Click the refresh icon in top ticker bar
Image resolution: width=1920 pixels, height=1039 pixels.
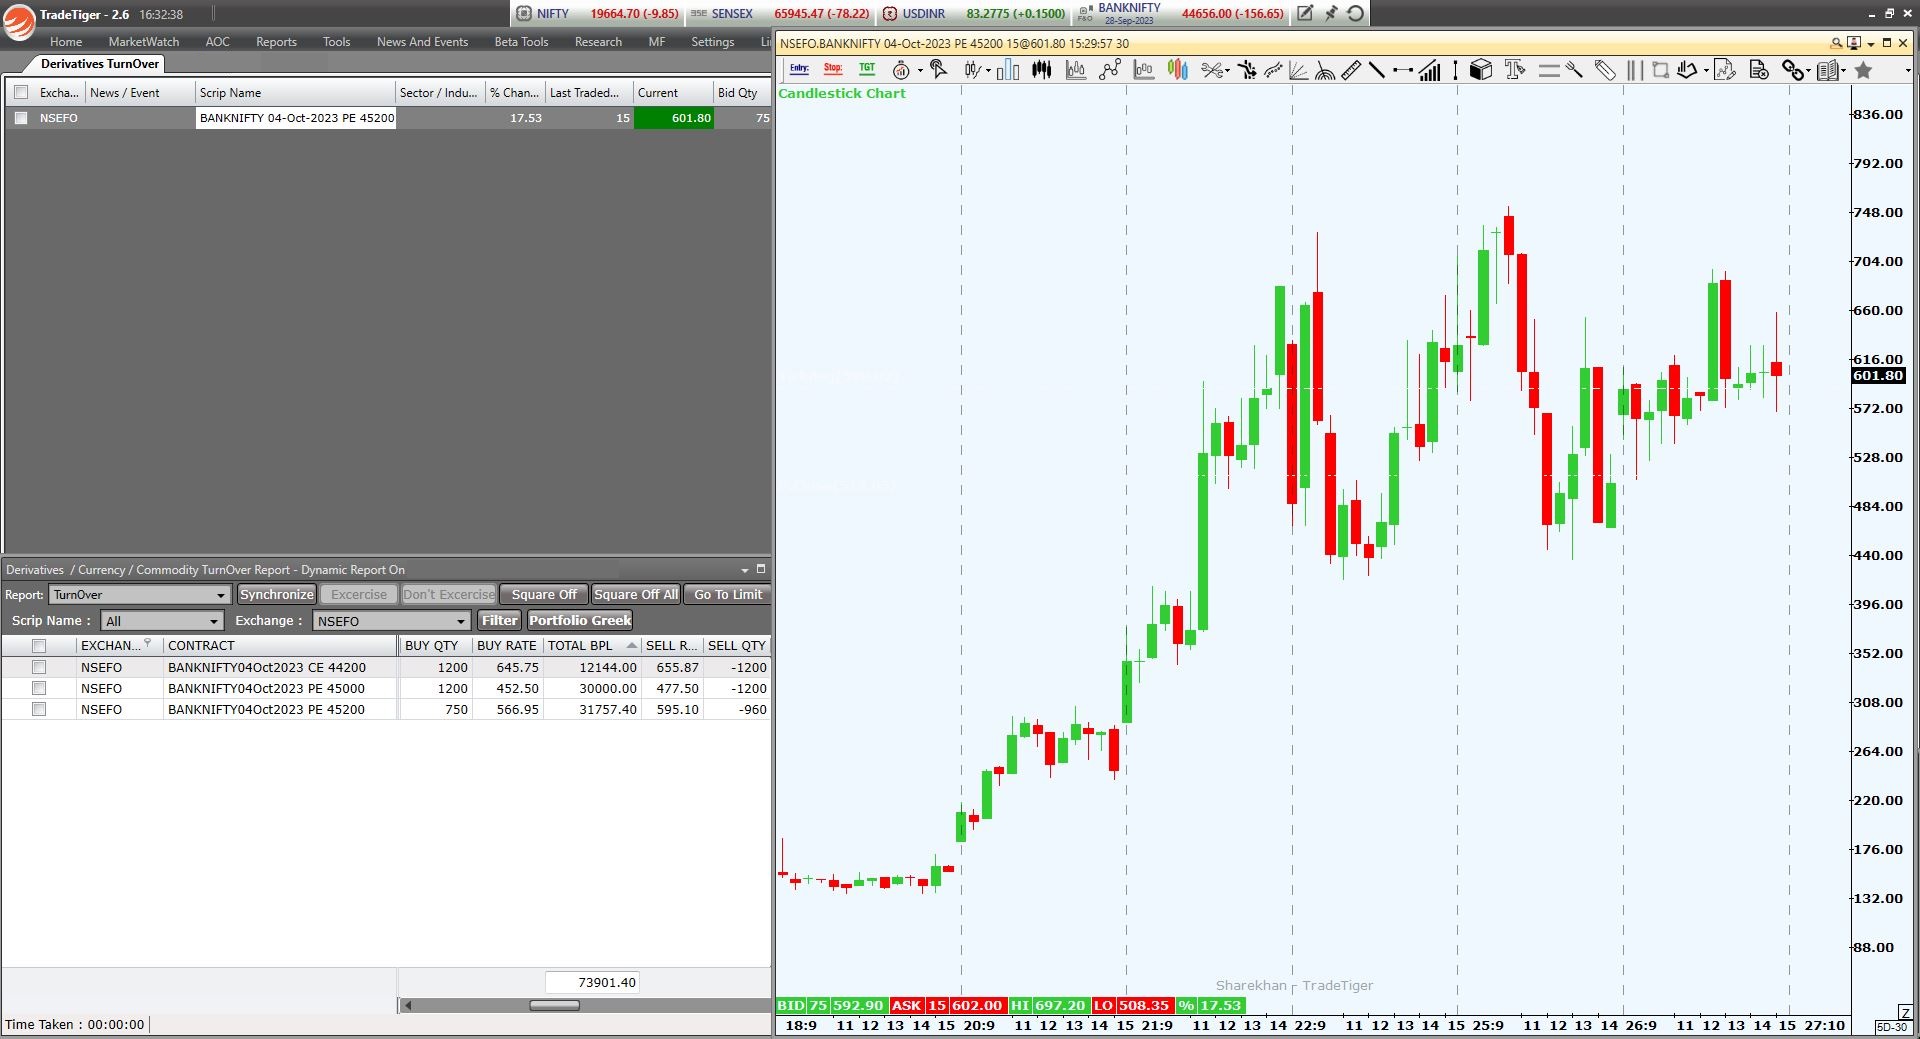pos(1355,13)
